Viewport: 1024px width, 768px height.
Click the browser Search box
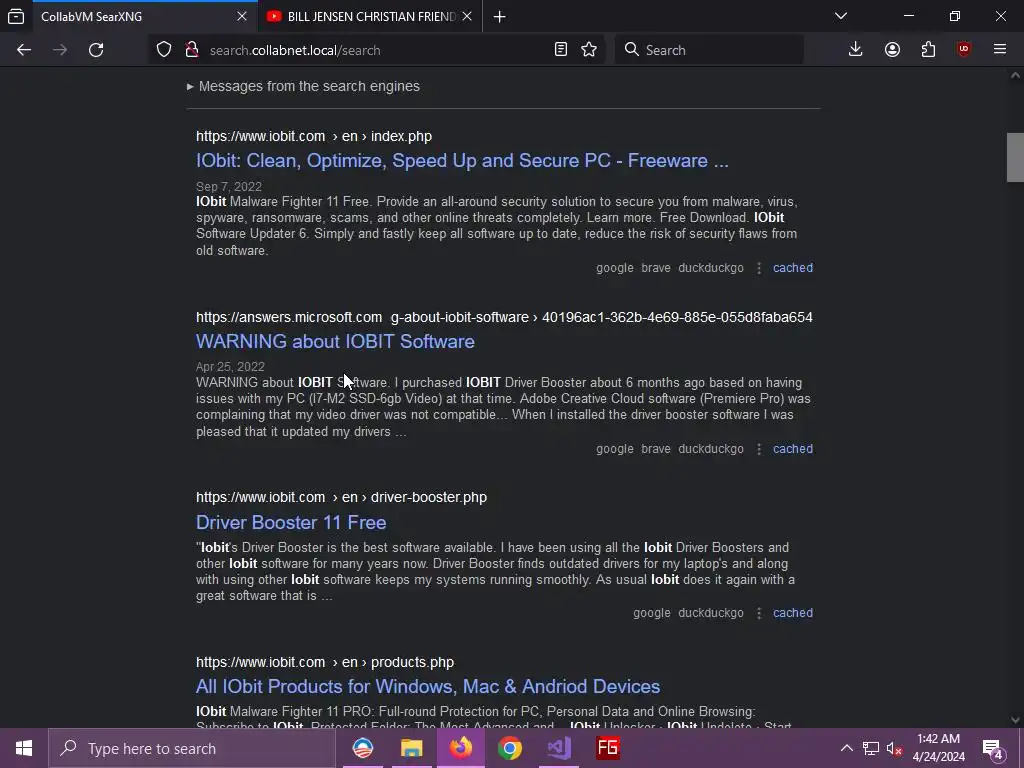pos(709,50)
